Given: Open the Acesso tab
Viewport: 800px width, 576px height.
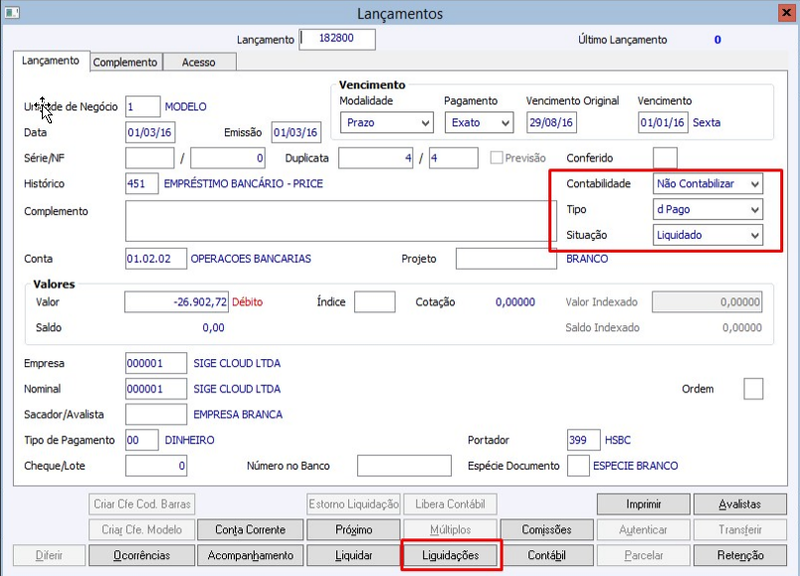Looking at the screenshot, I should (199, 62).
